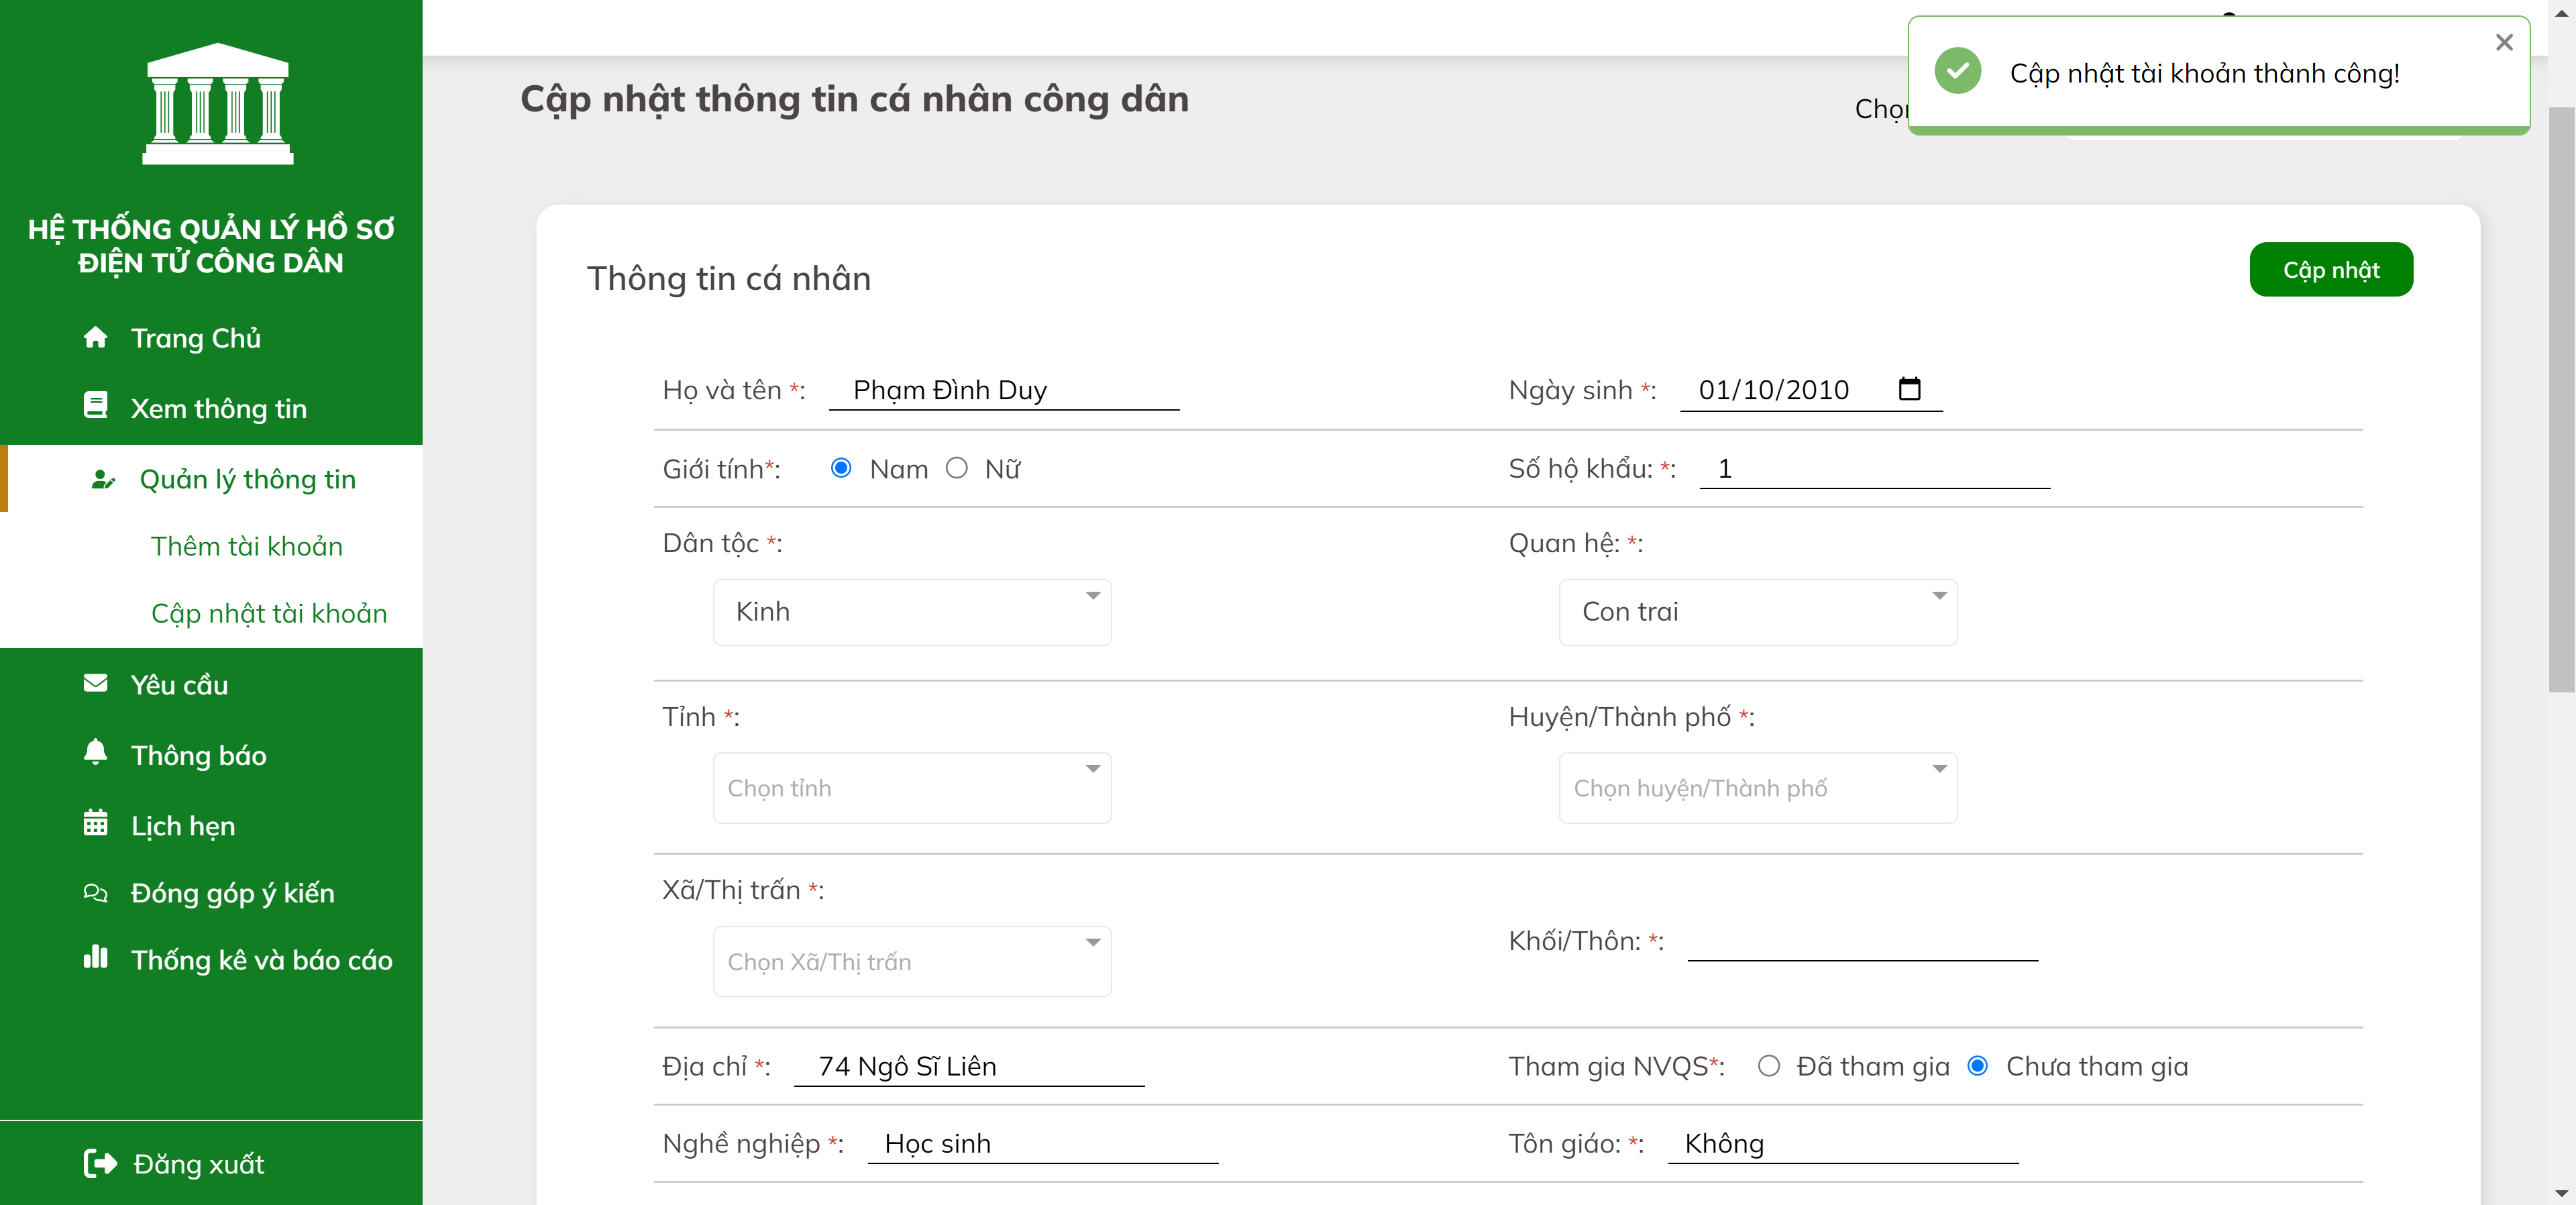Select the Trang Chủ home icon
This screenshot has height=1205, width=2576.
[x=96, y=337]
